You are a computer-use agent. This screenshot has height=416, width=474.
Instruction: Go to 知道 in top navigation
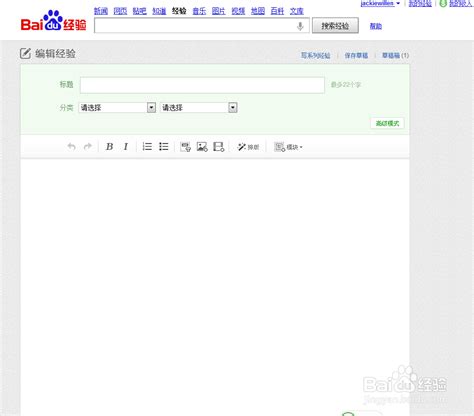tap(159, 11)
